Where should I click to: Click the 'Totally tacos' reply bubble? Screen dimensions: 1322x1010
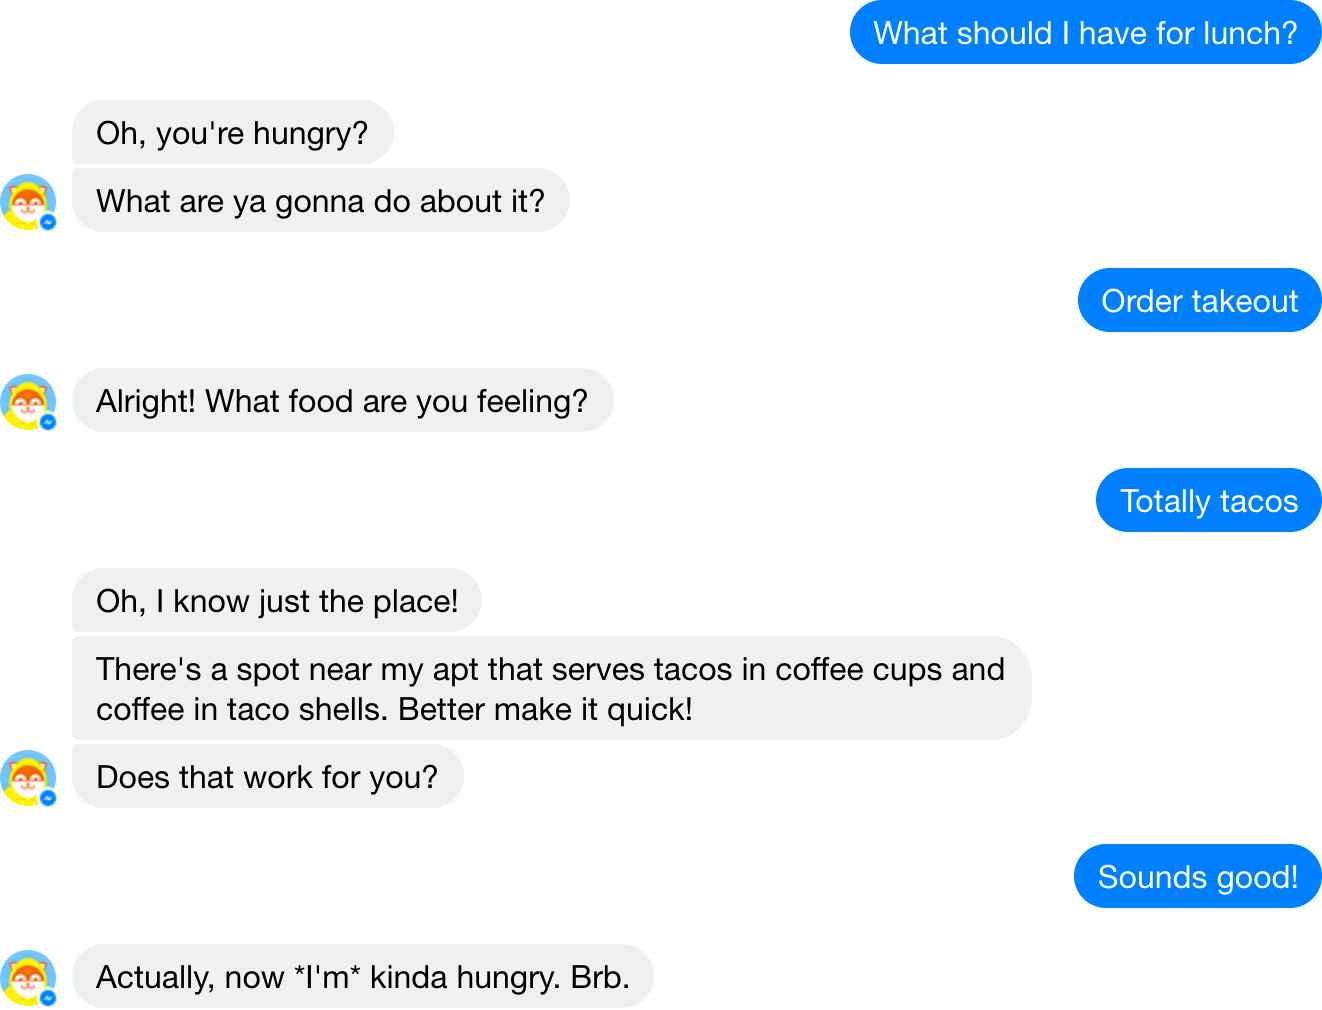click(x=1208, y=500)
